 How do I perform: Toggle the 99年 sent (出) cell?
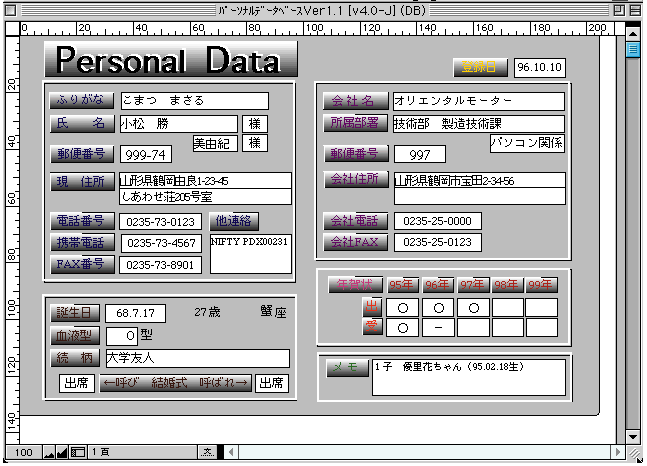click(x=541, y=307)
